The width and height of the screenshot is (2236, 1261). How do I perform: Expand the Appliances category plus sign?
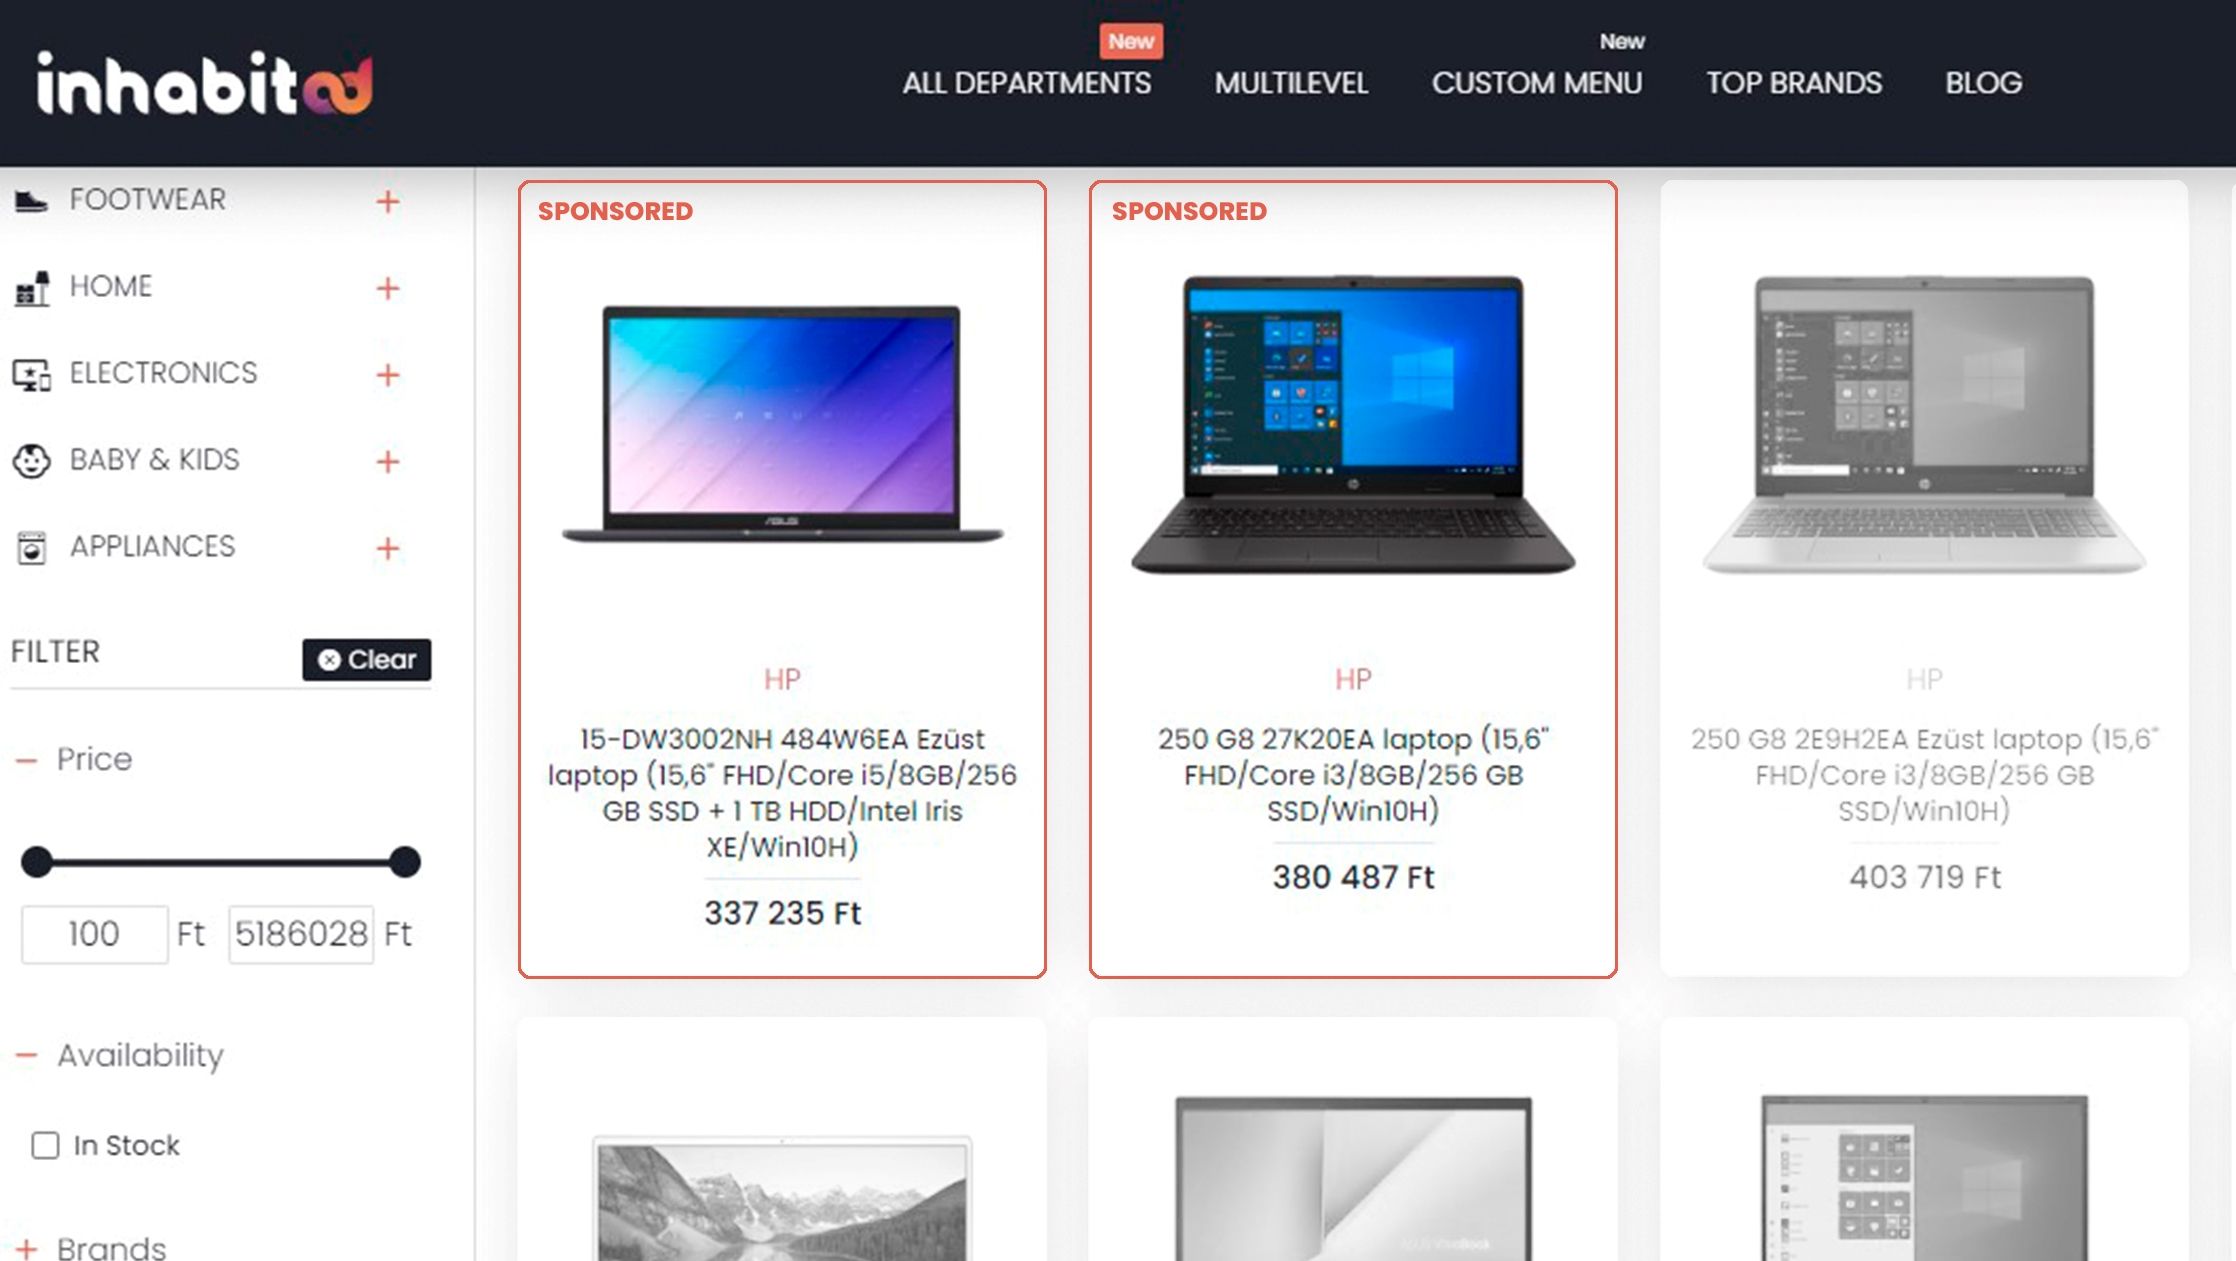[388, 548]
